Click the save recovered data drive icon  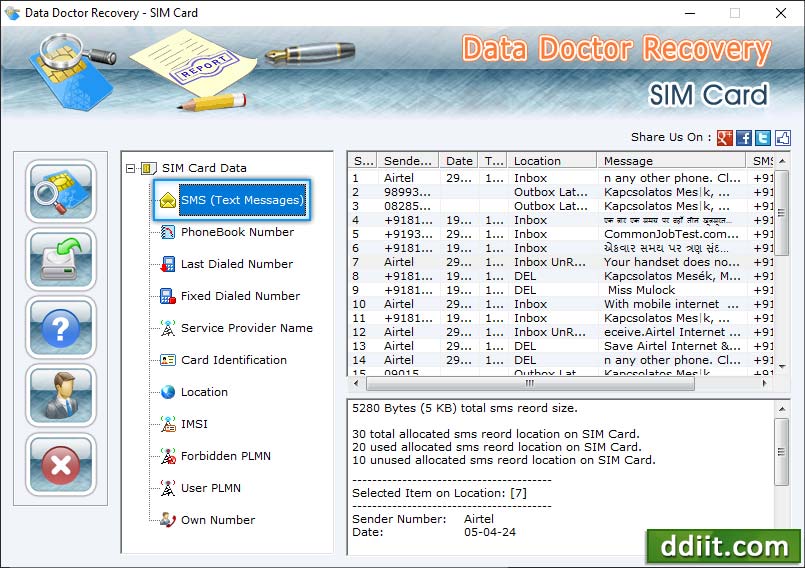(61, 259)
